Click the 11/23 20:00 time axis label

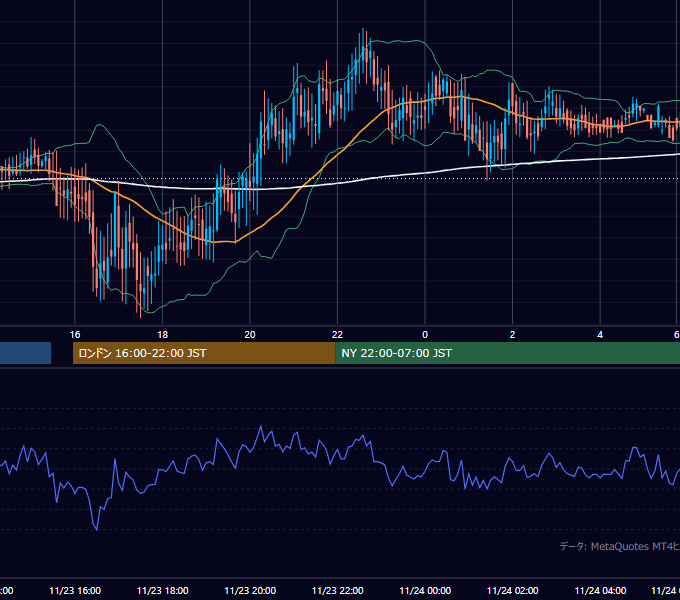click(x=250, y=590)
